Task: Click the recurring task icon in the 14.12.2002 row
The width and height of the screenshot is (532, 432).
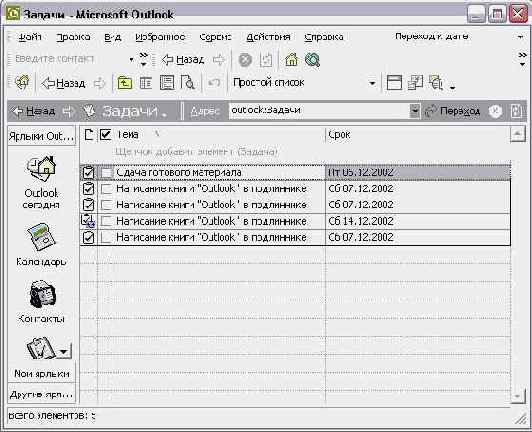Action: [x=89, y=221]
